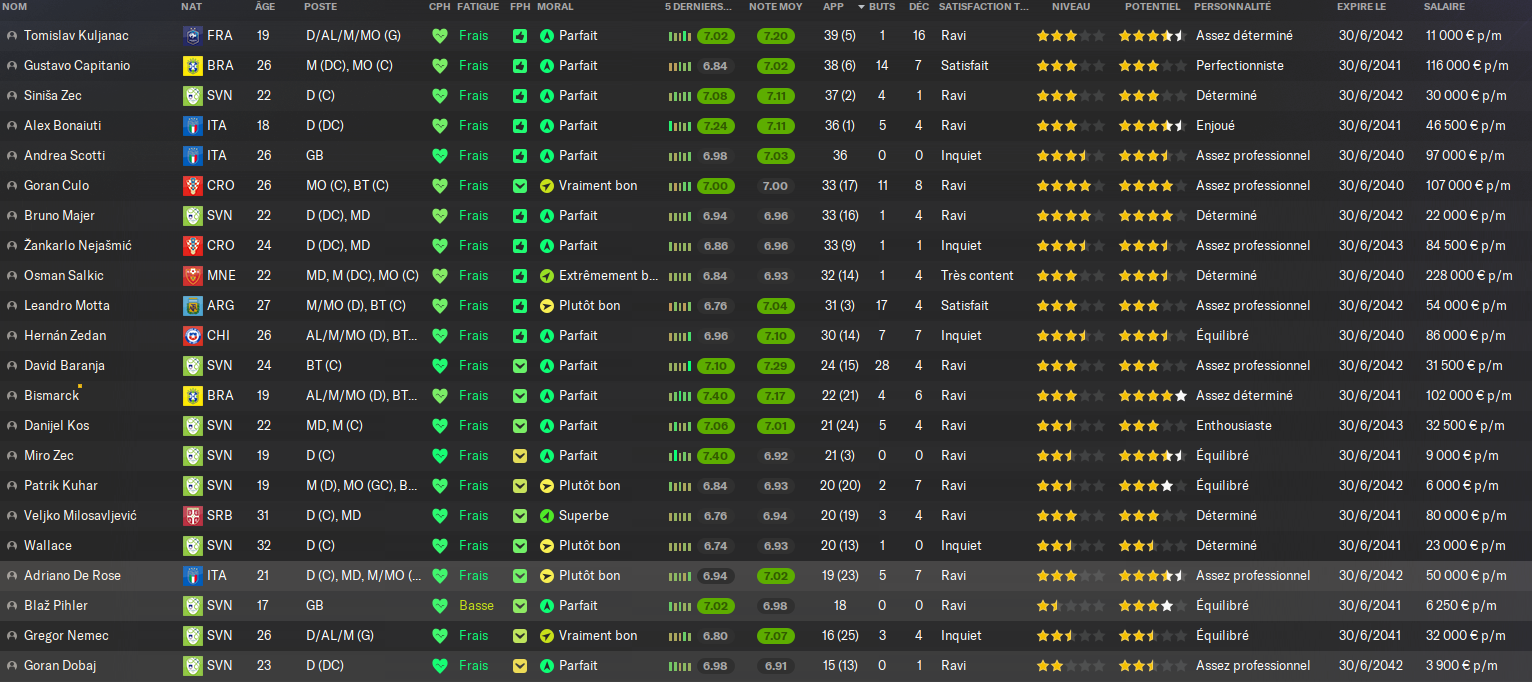The width and height of the screenshot is (1532, 682).
Task: Click the player icon beside Tomislav Kuljanac
Action: (11, 36)
